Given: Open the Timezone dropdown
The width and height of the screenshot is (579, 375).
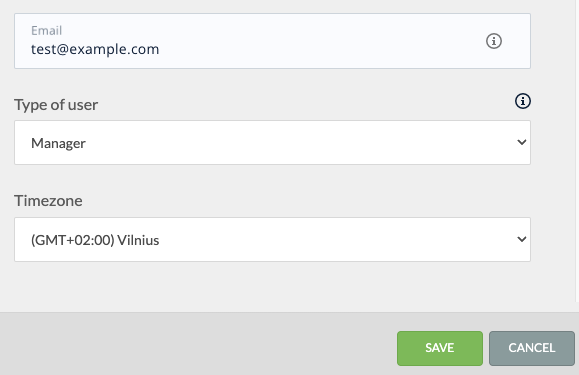Looking at the screenshot, I should tap(273, 240).
